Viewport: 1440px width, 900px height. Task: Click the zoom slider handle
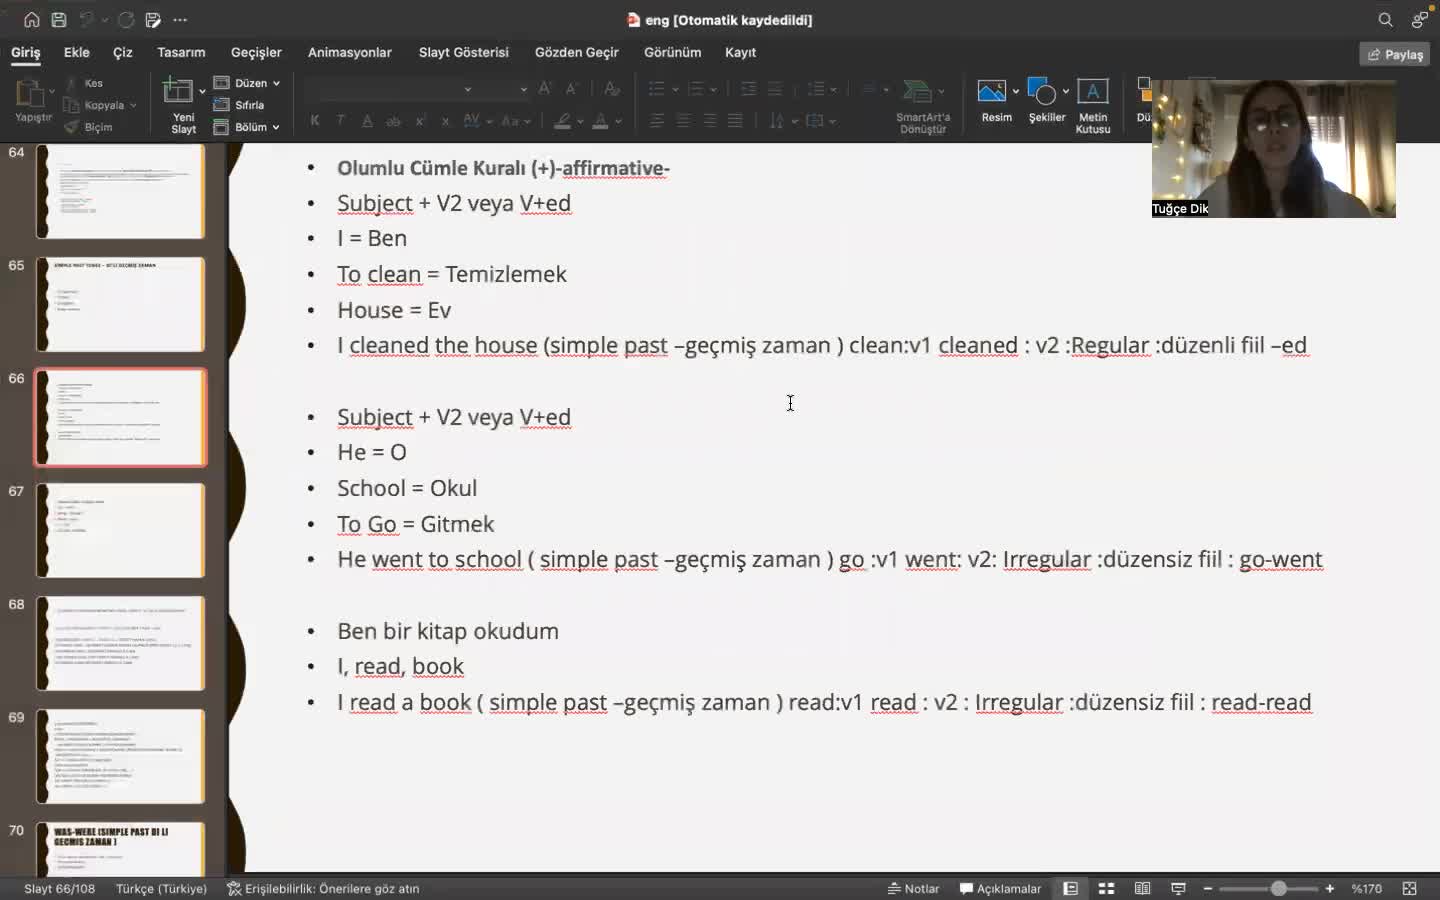[1278, 888]
